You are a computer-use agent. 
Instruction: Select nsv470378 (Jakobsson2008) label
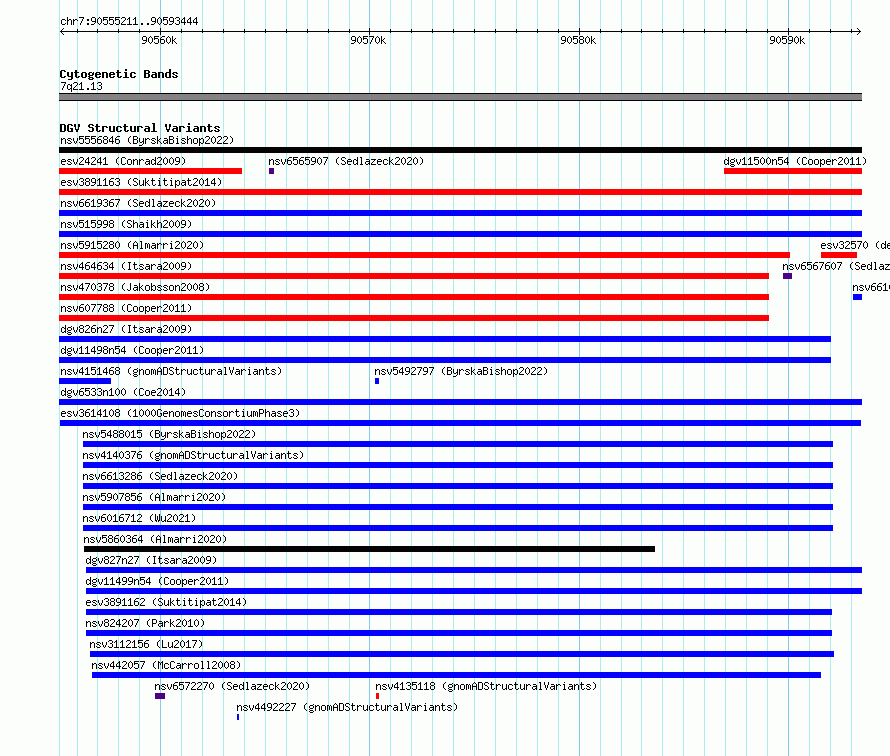click(x=135, y=287)
